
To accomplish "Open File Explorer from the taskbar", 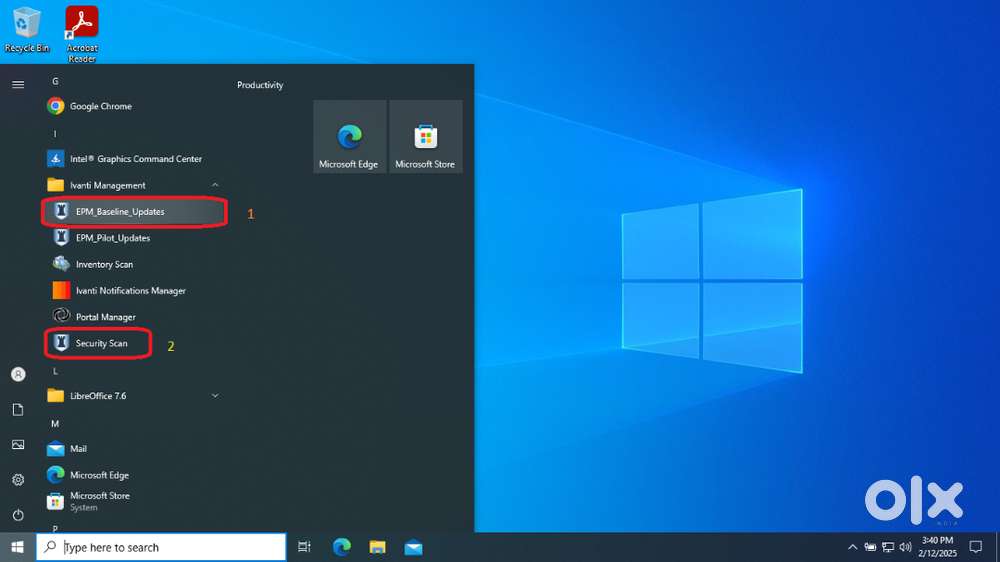I will [378, 547].
